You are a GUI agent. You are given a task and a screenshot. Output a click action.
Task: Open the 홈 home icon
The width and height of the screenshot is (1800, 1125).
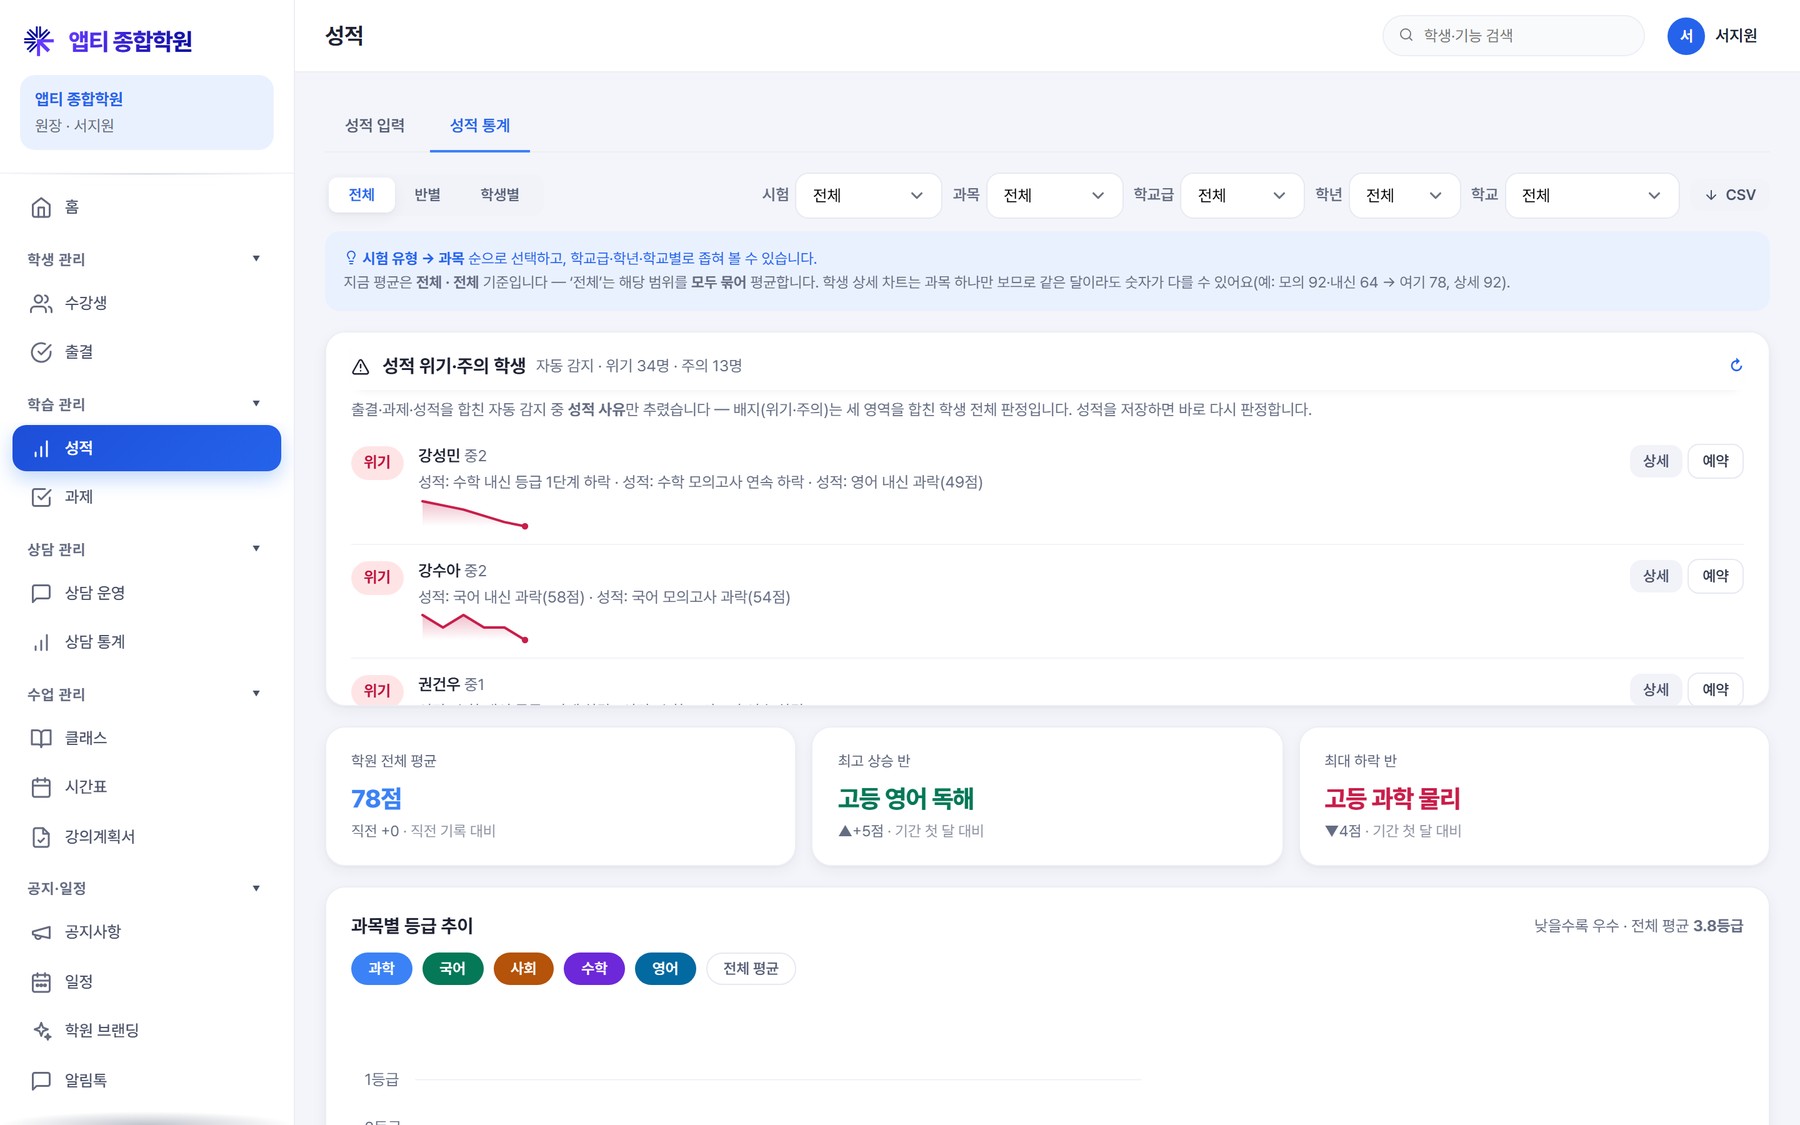point(41,207)
